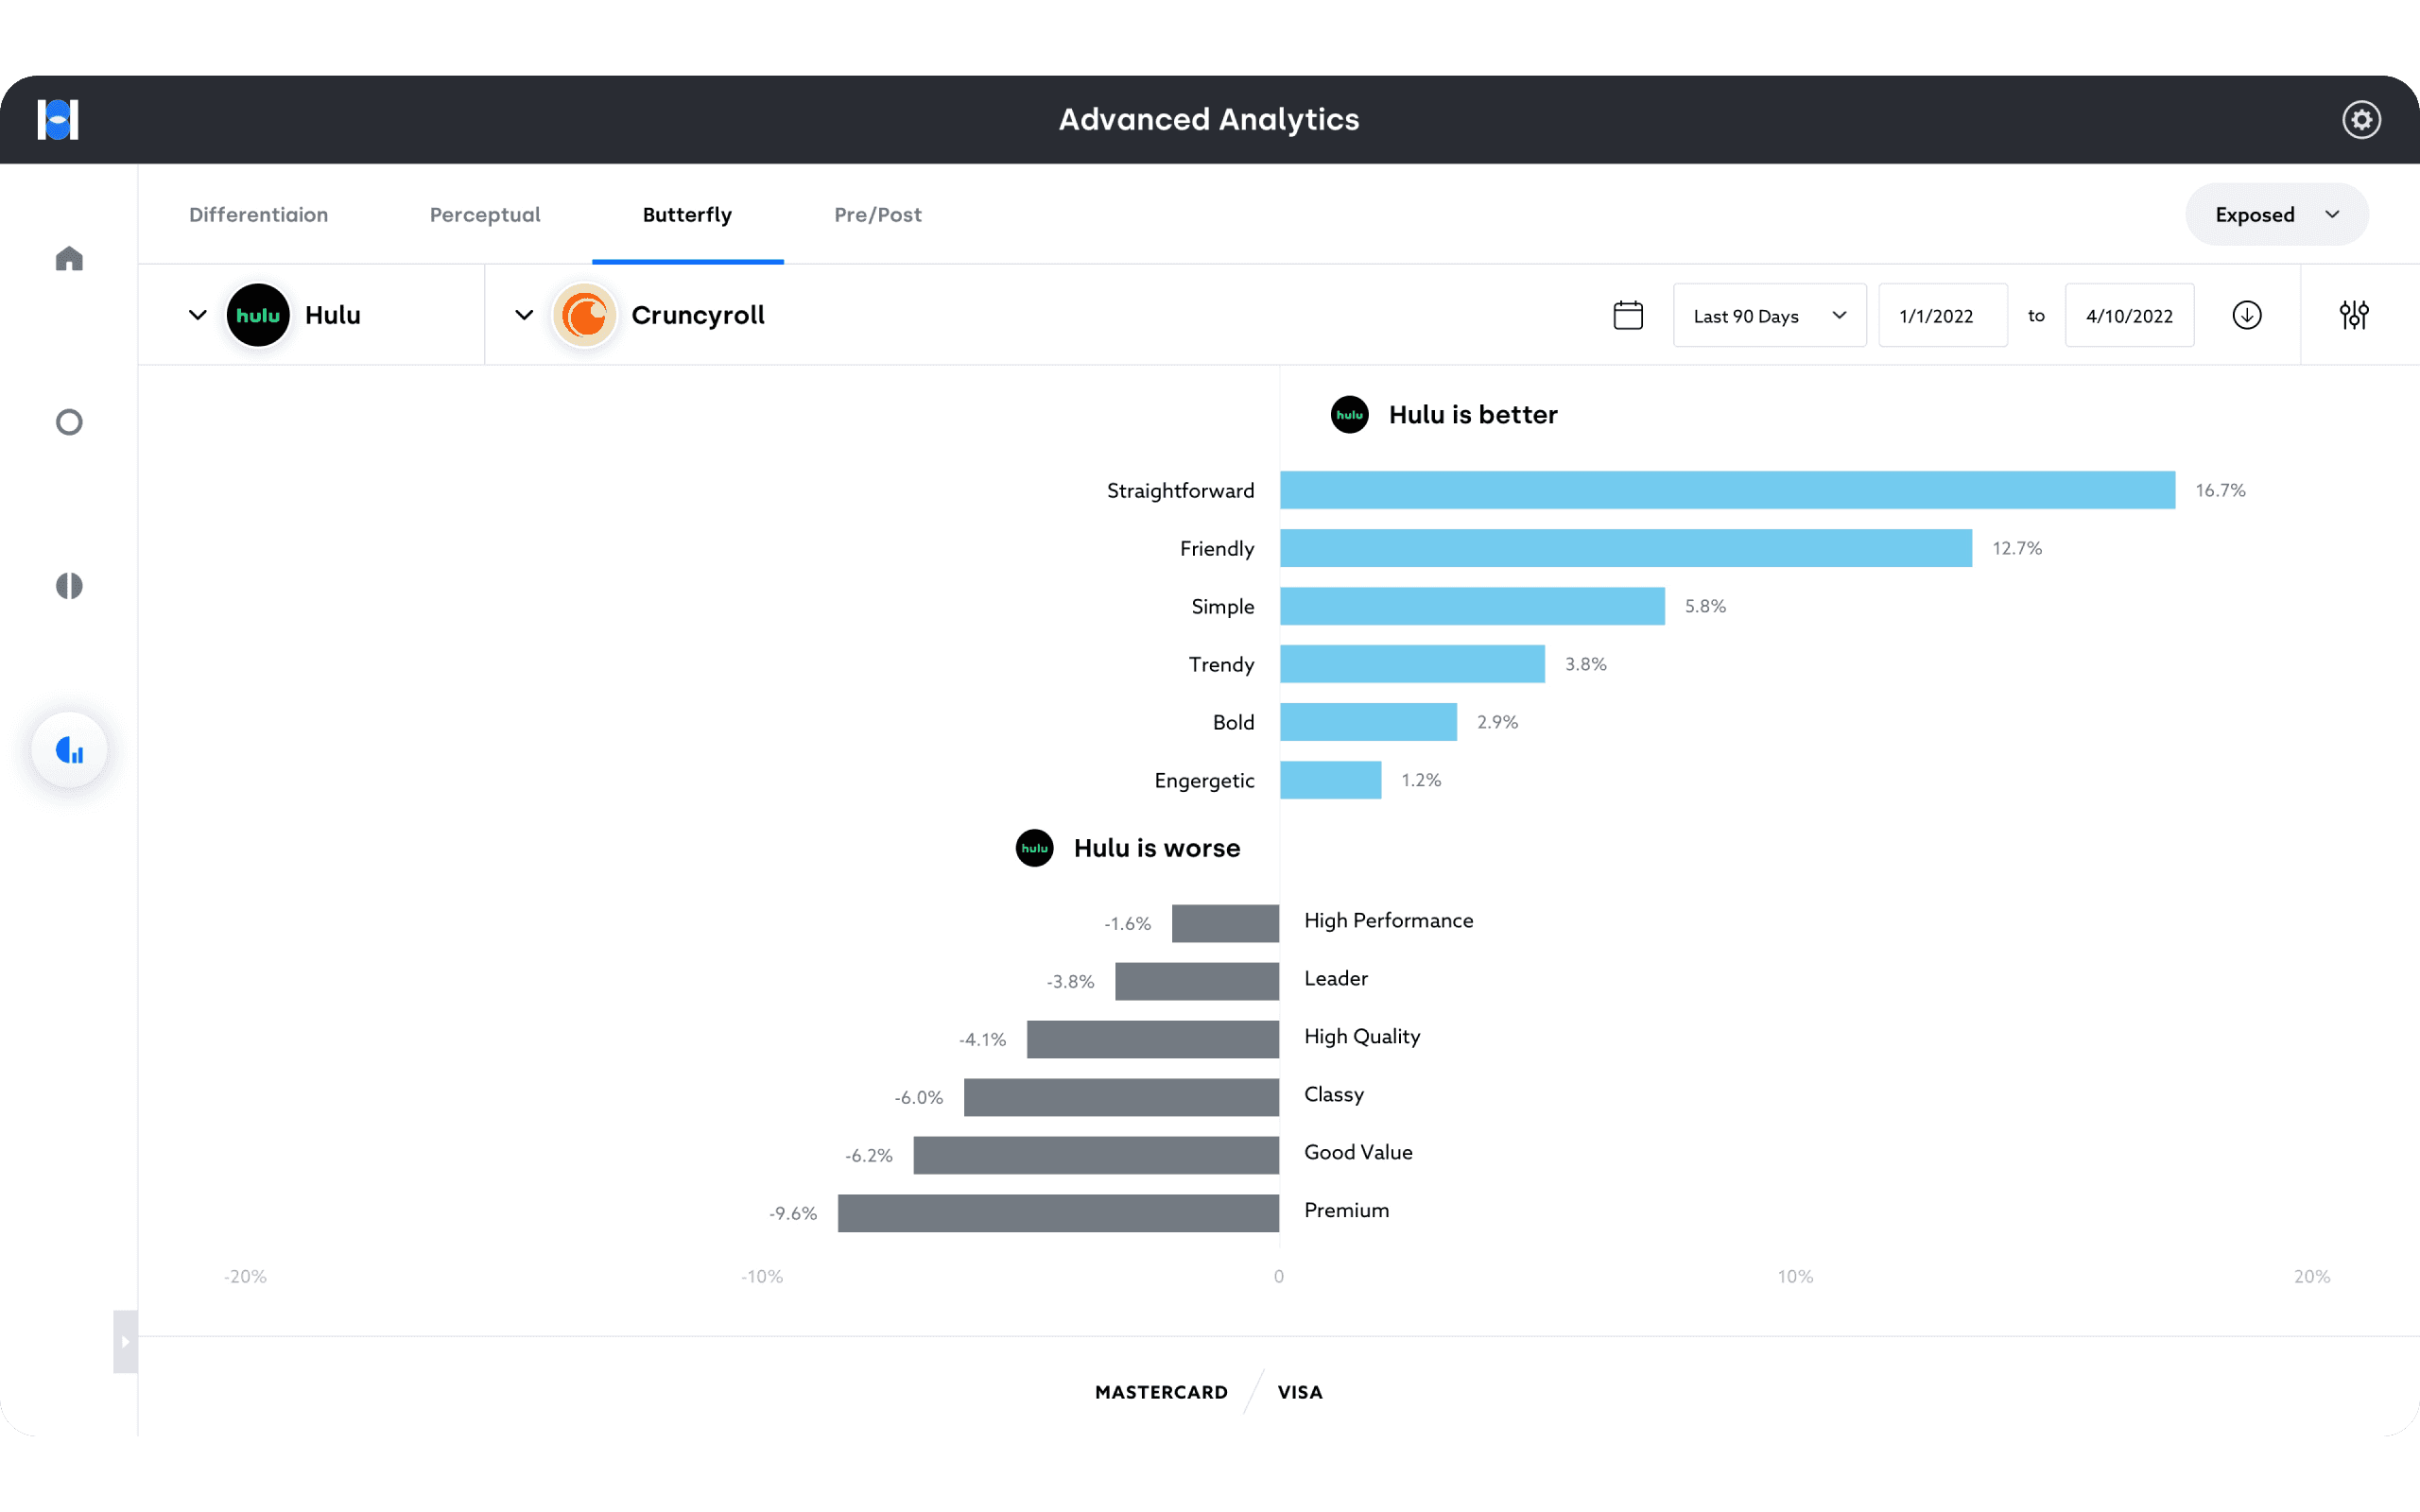Open half-circle contrast icon in sidebar
The height and width of the screenshot is (1512, 2420).
coord(69,586)
